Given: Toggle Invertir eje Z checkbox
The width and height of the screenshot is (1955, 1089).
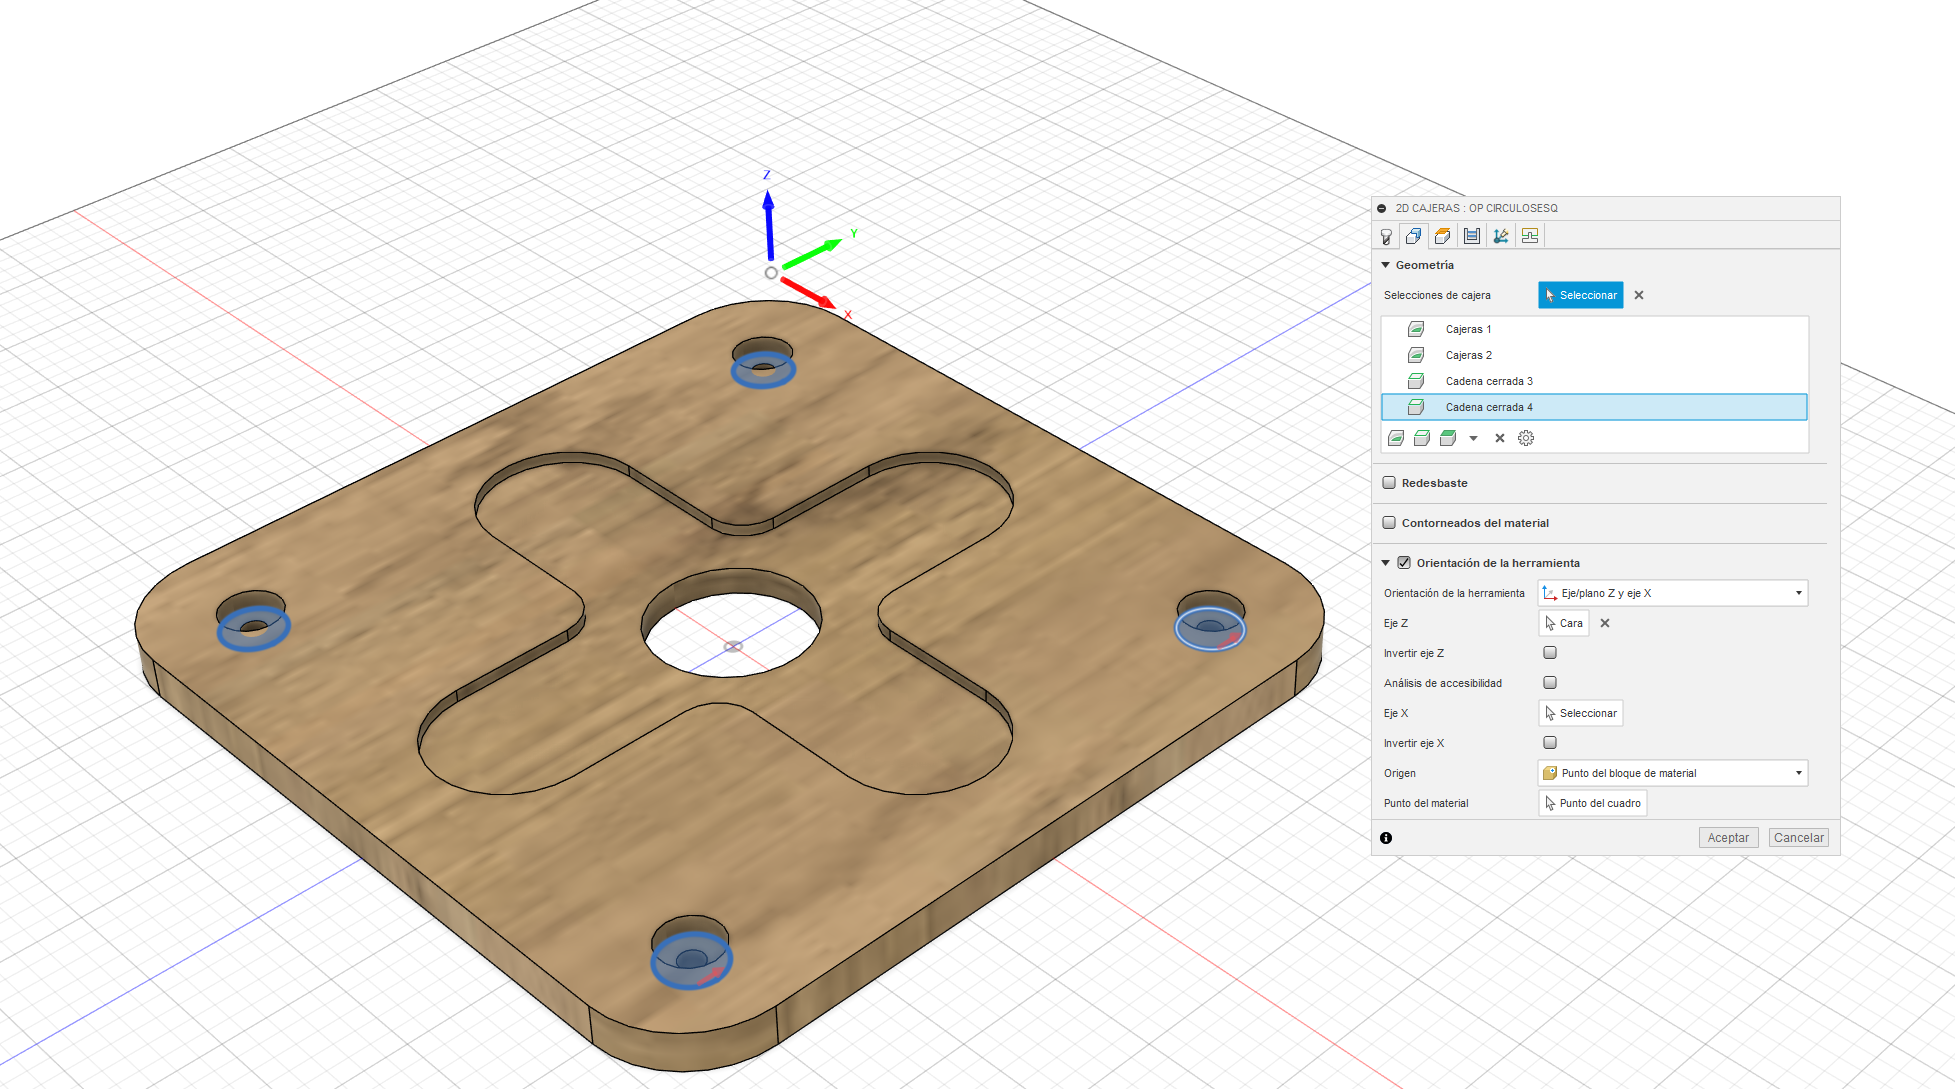Looking at the screenshot, I should click(1550, 653).
